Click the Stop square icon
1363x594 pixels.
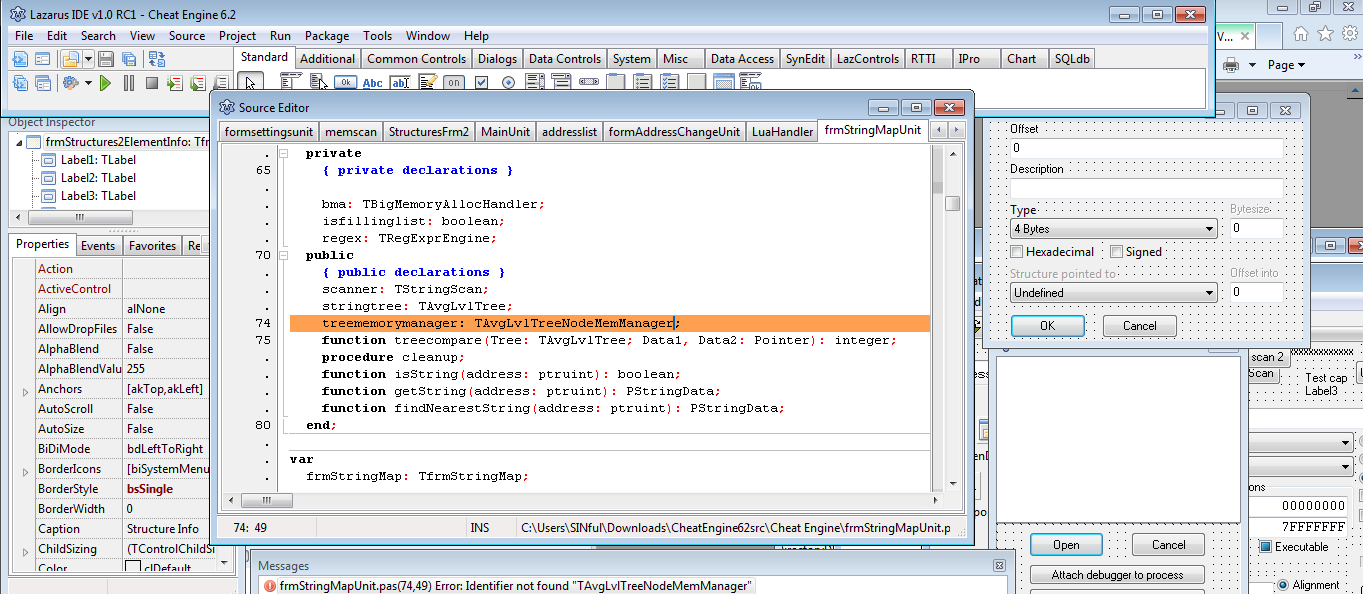coord(152,83)
